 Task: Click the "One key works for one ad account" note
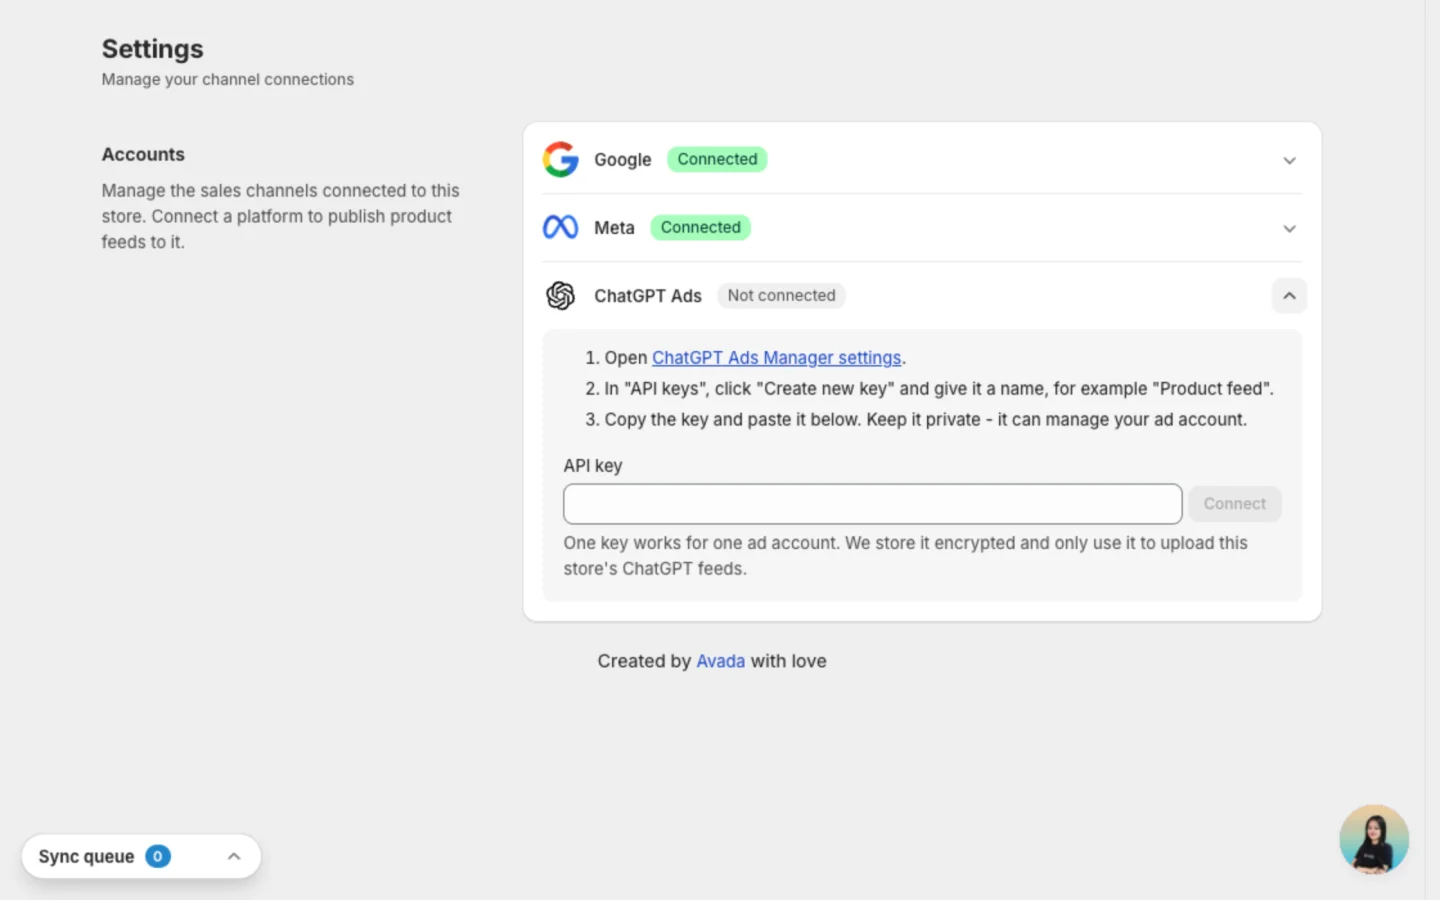click(905, 556)
